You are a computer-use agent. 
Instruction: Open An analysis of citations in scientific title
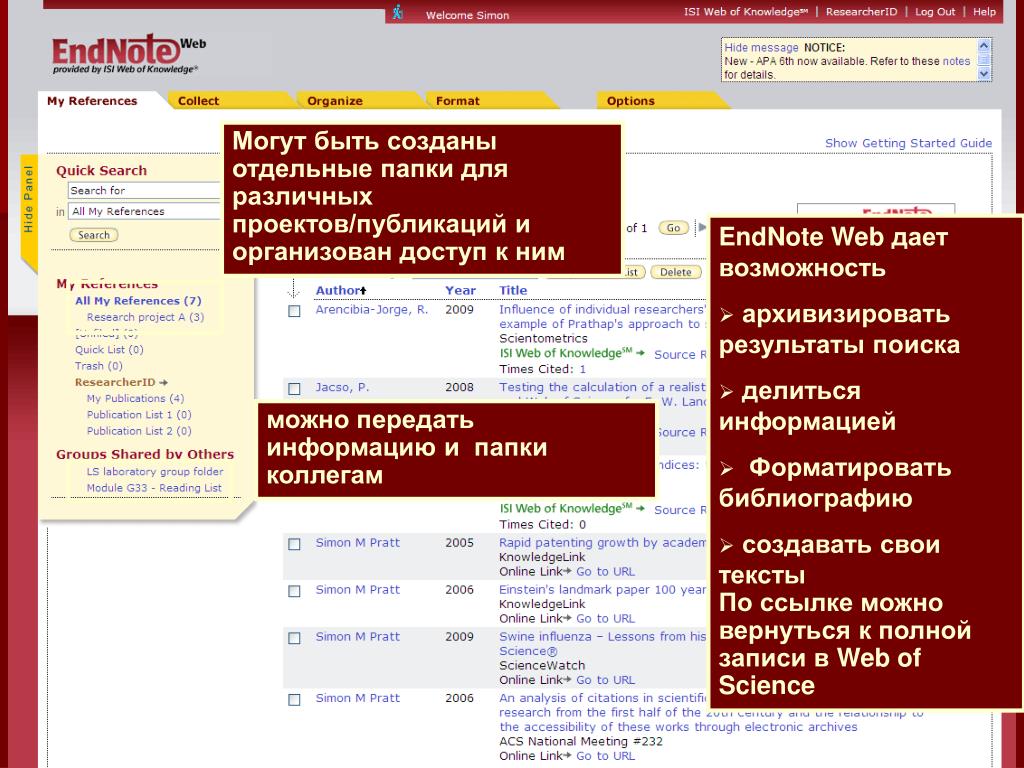pyautogui.click(x=712, y=712)
